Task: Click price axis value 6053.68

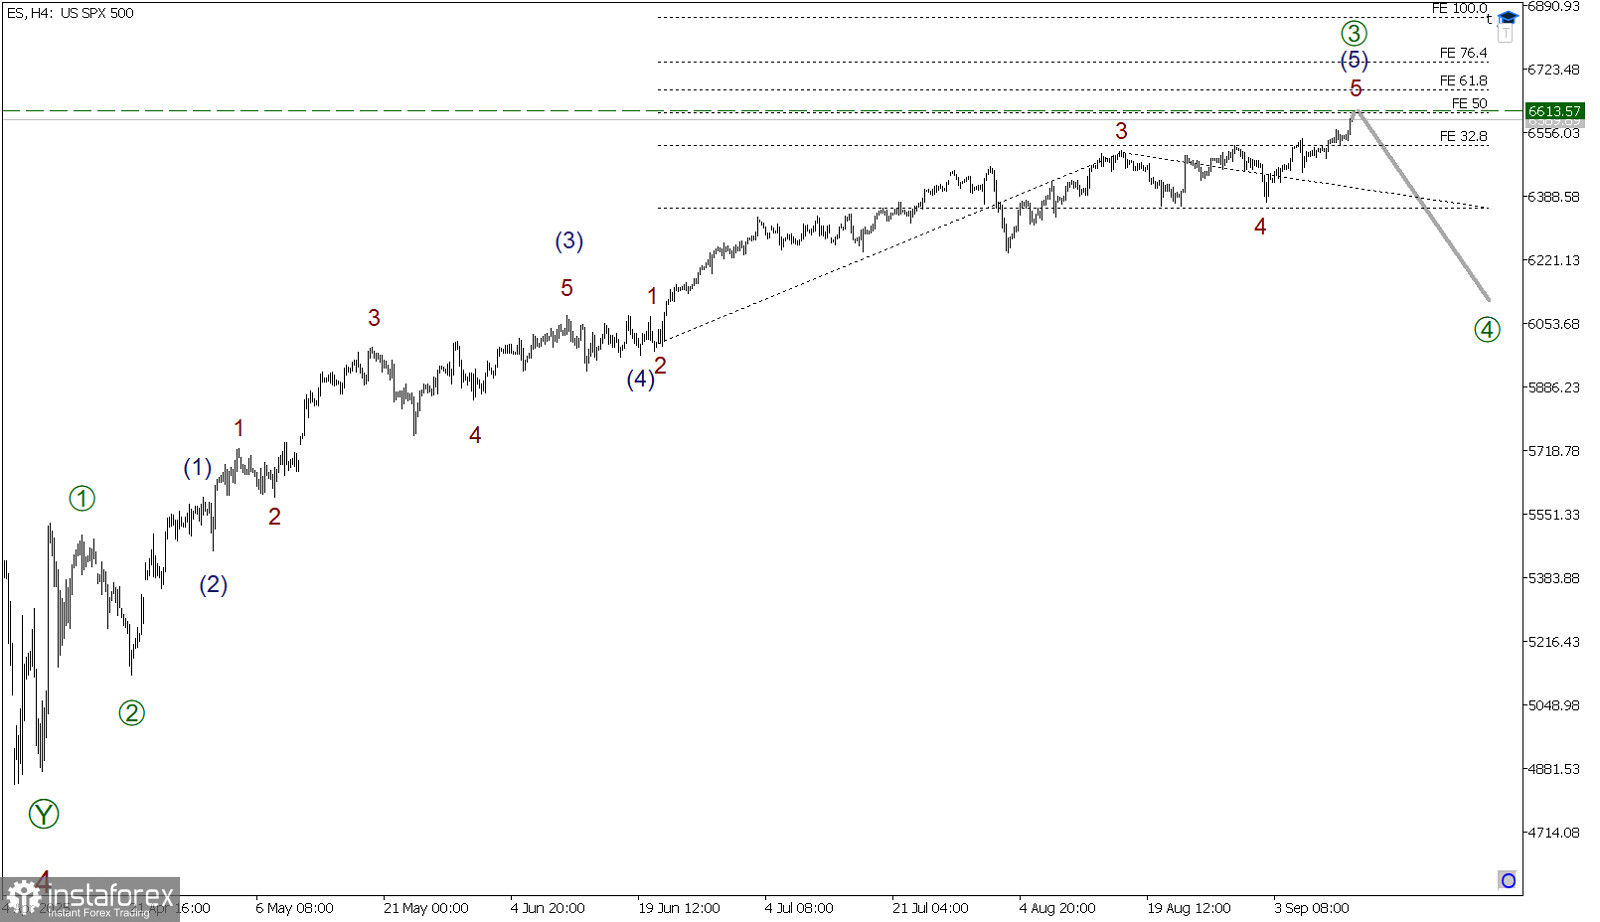Action: pyautogui.click(x=1553, y=324)
